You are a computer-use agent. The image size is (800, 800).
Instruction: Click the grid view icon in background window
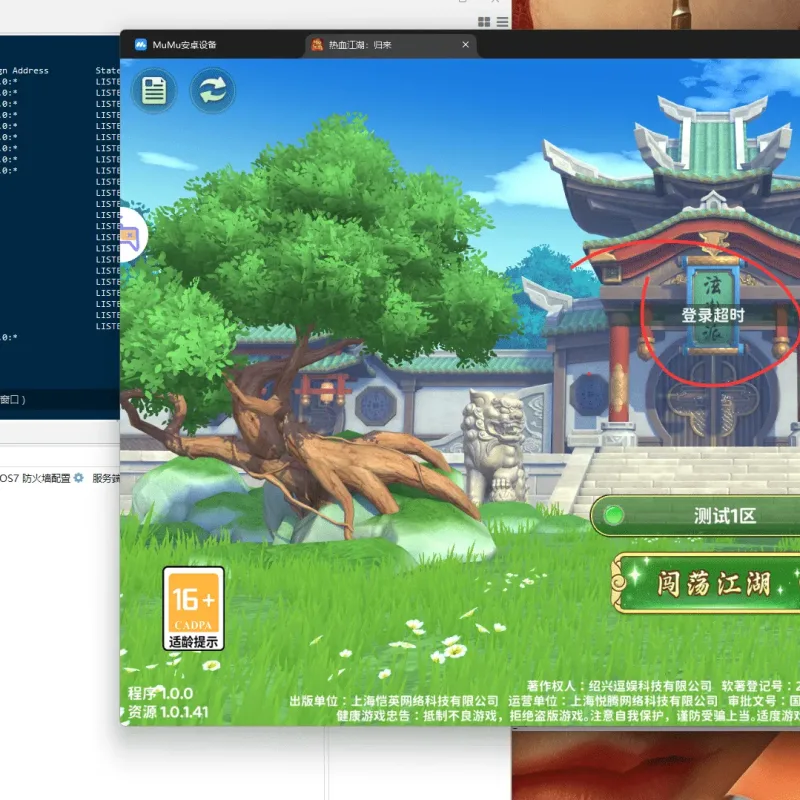click(x=484, y=22)
